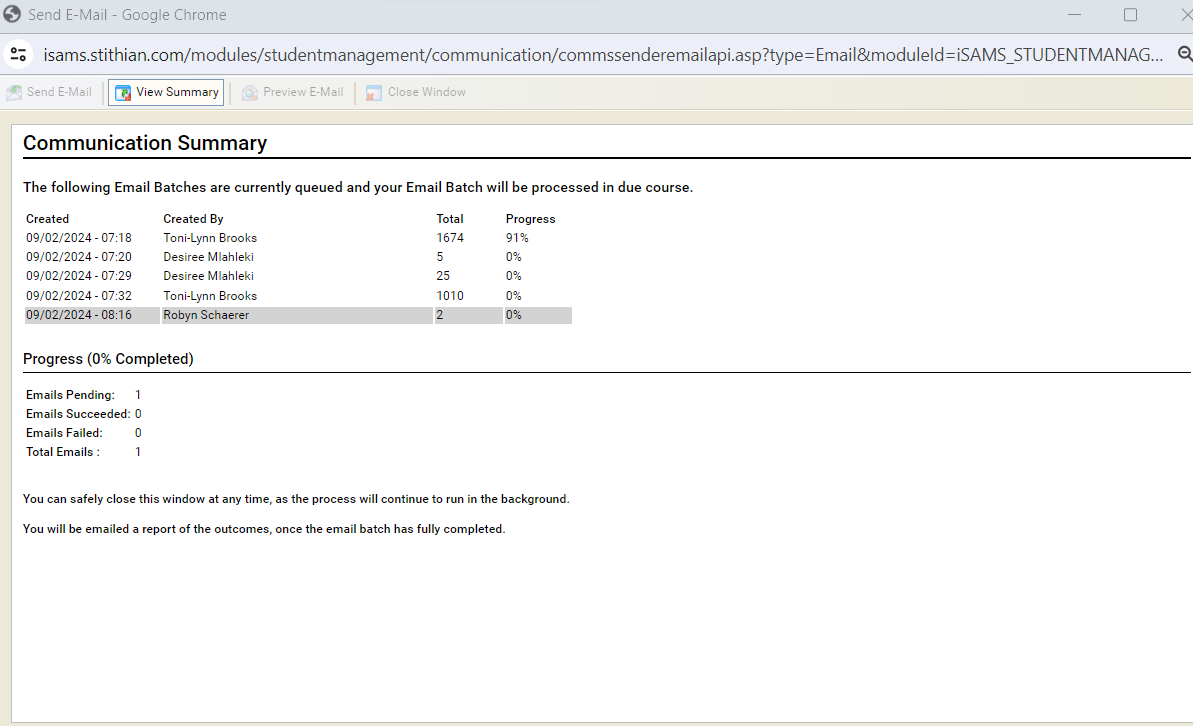
Task: Click the Created column header
Action: point(47,219)
